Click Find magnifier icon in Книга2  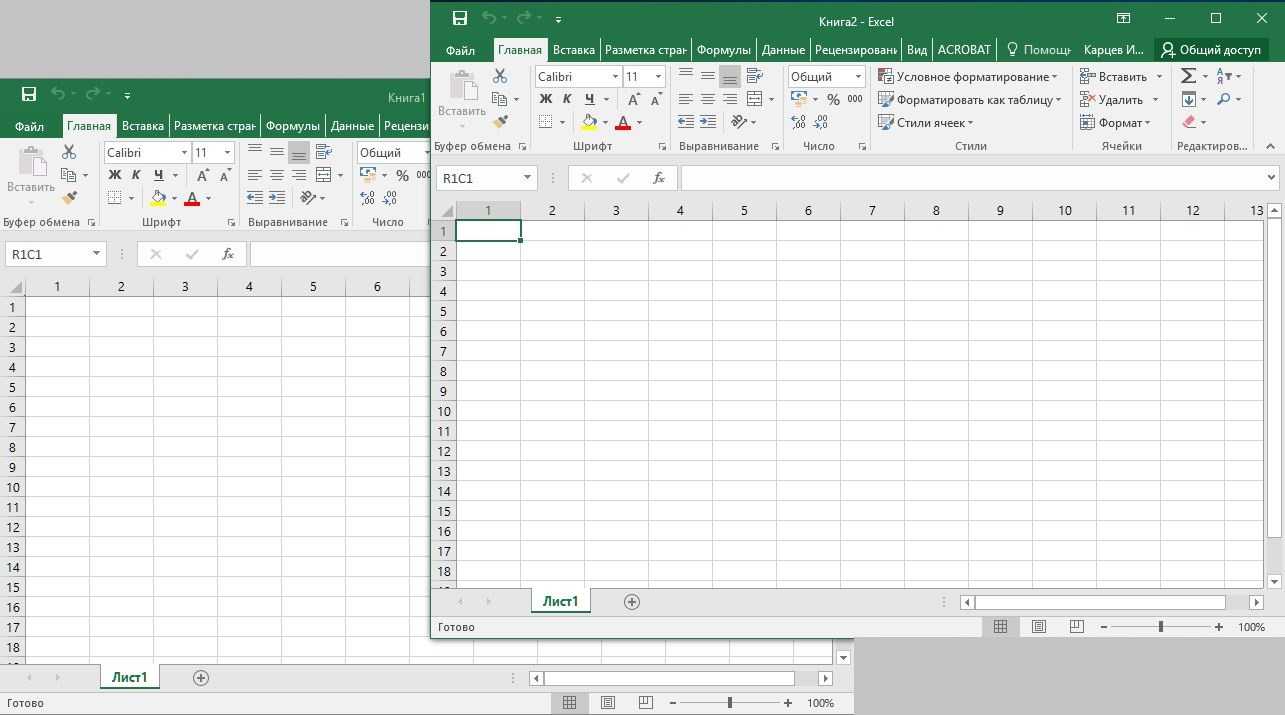pyautogui.click(x=1225, y=99)
